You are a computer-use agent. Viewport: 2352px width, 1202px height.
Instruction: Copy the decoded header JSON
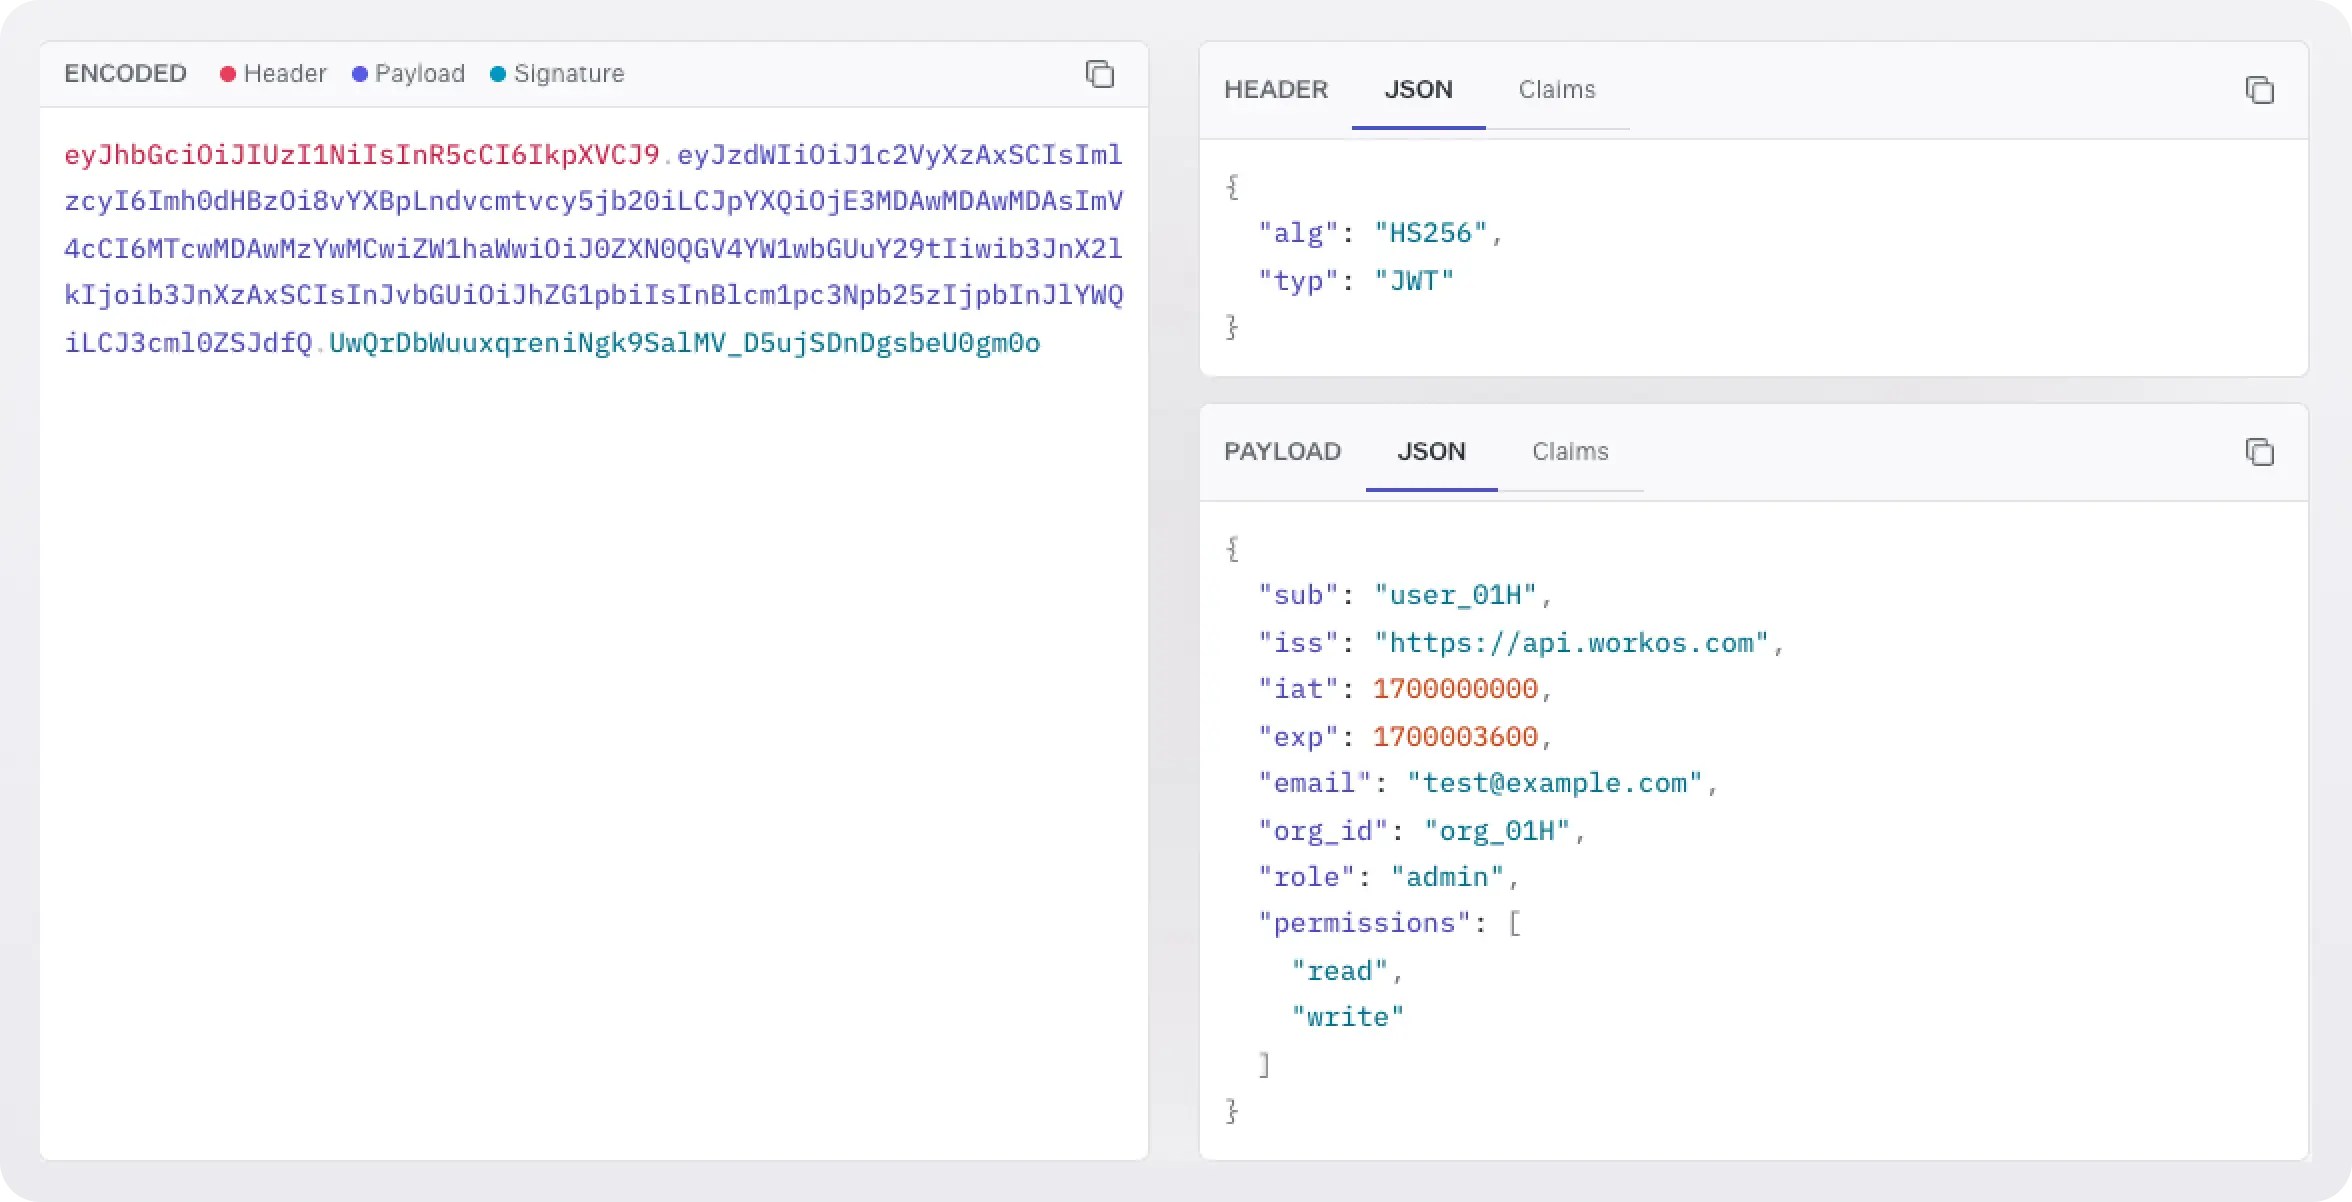point(2261,90)
